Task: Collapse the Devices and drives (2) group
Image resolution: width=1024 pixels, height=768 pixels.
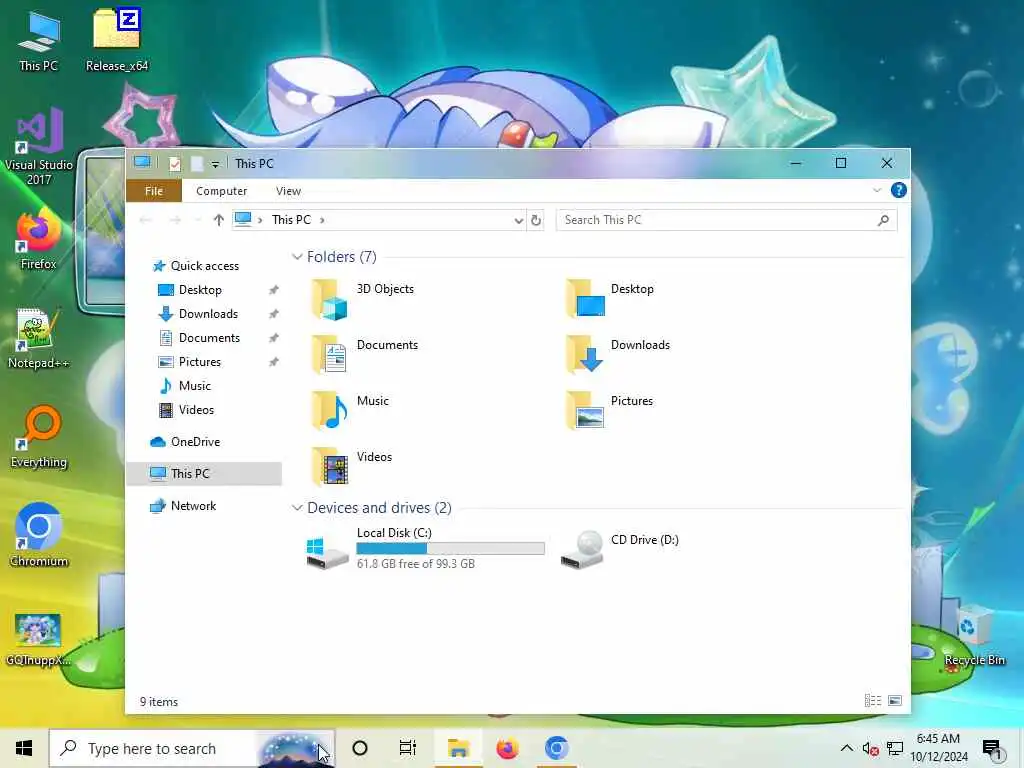Action: pyautogui.click(x=297, y=507)
